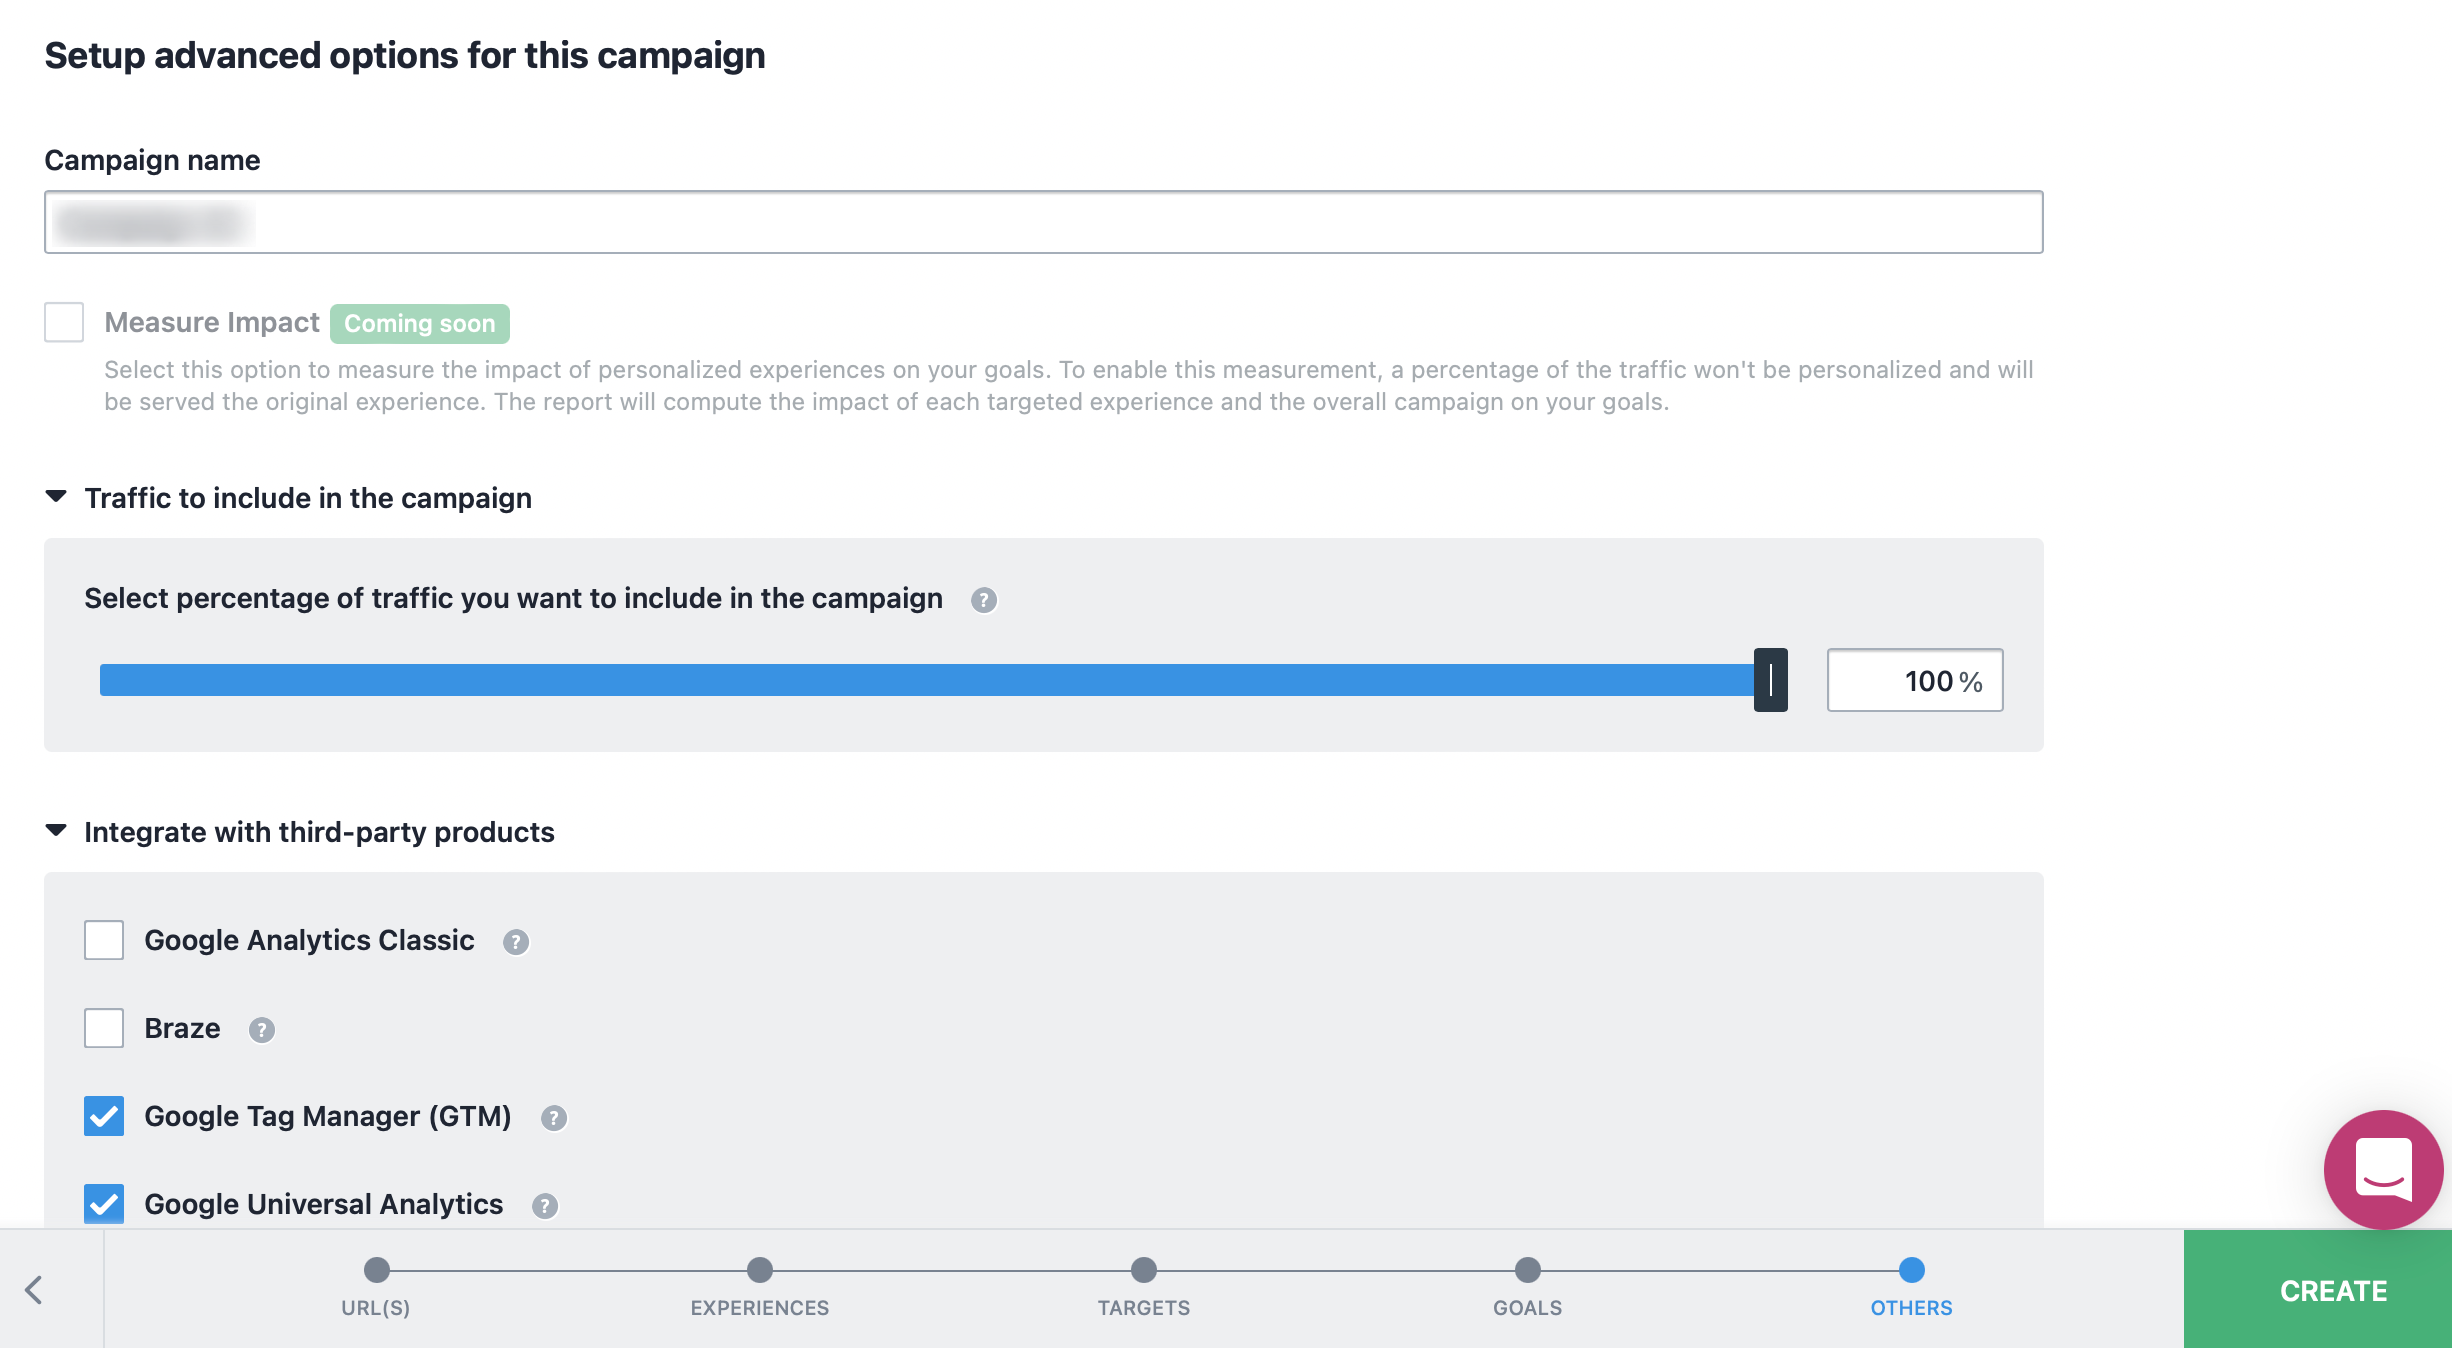2452x1348 pixels.
Task: Check the Braze integration box
Action: [x=104, y=1029]
